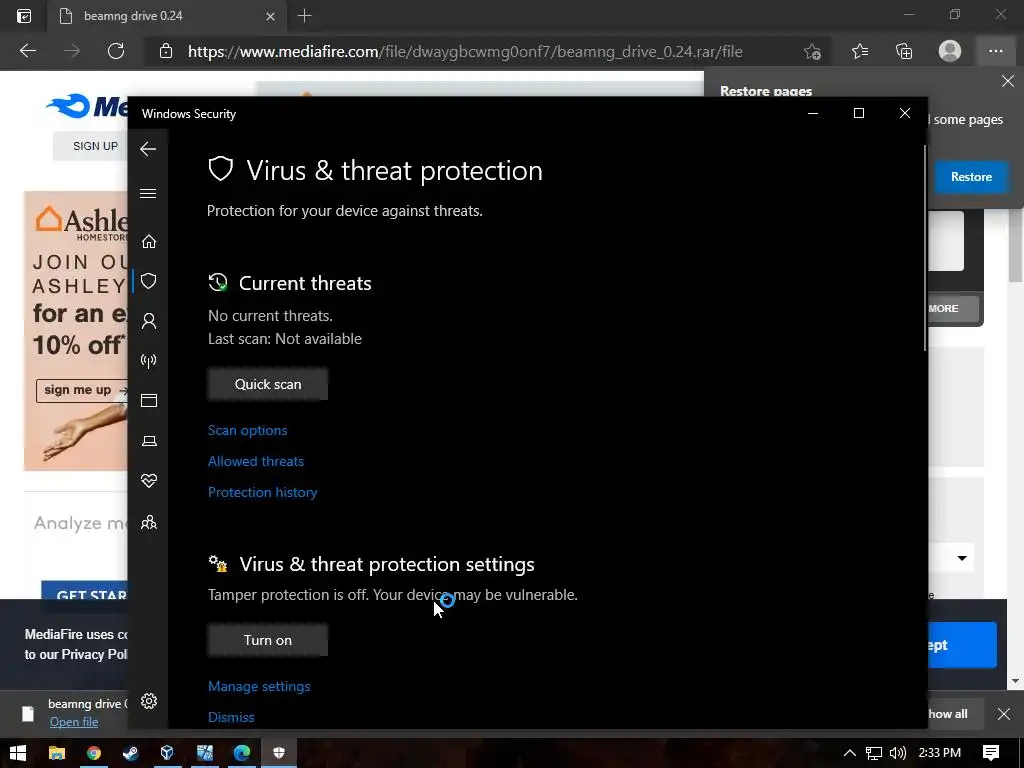Open the Edge profile avatar

pyautogui.click(x=950, y=51)
